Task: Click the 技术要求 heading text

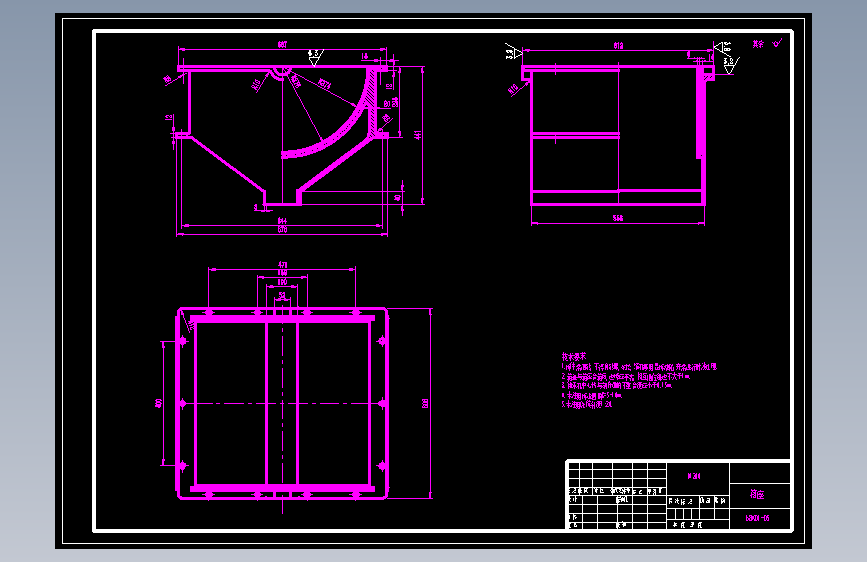Action: 573,357
